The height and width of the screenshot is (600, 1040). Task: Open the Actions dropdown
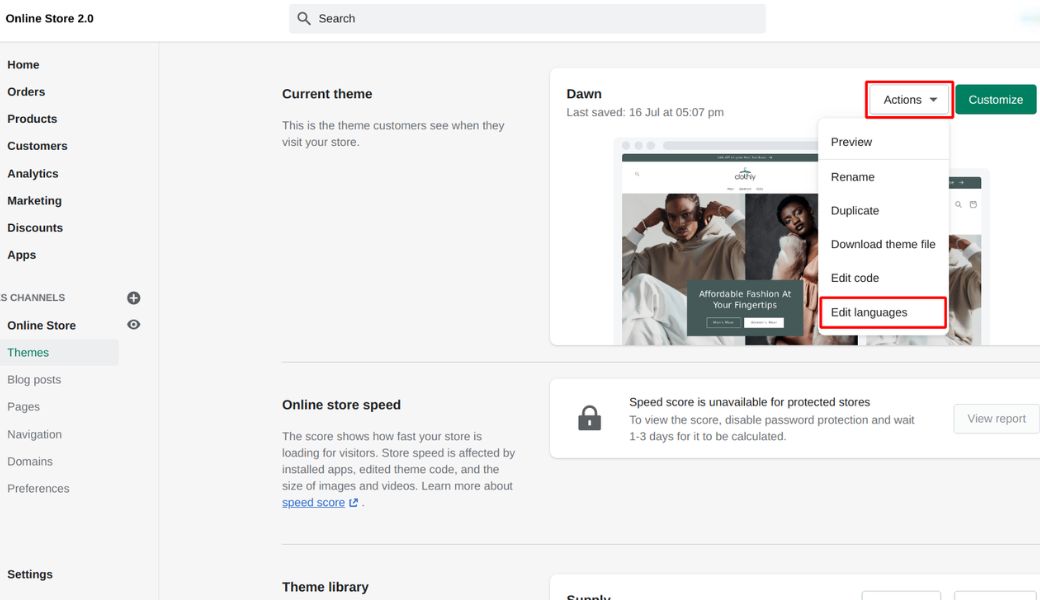[x=909, y=99]
